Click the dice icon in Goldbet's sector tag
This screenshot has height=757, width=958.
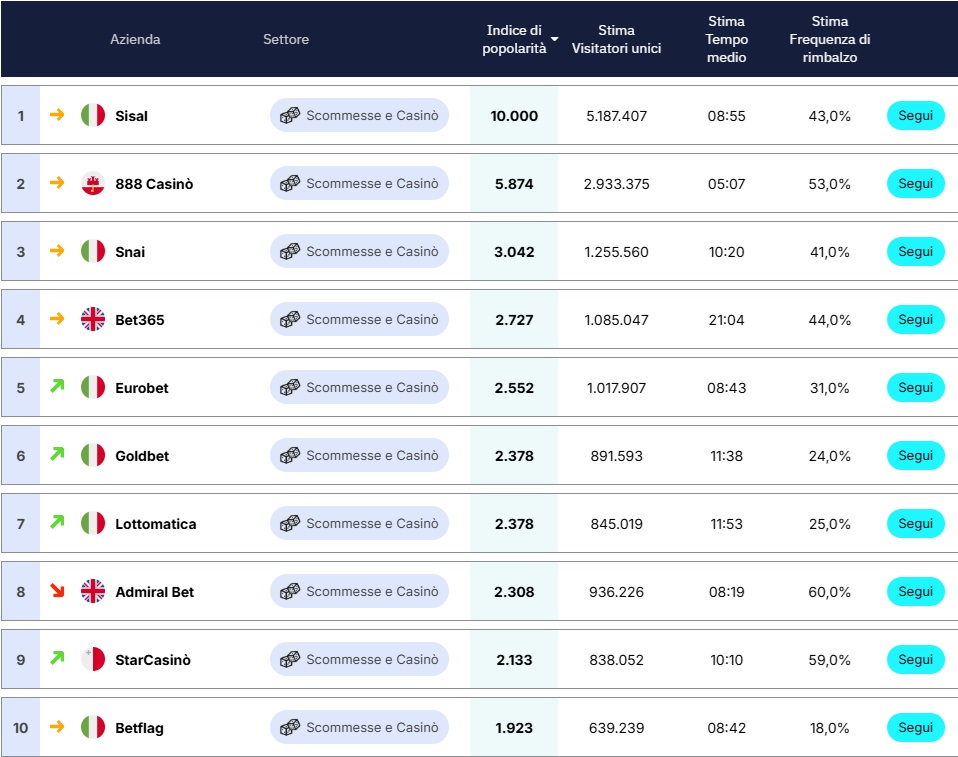point(290,456)
